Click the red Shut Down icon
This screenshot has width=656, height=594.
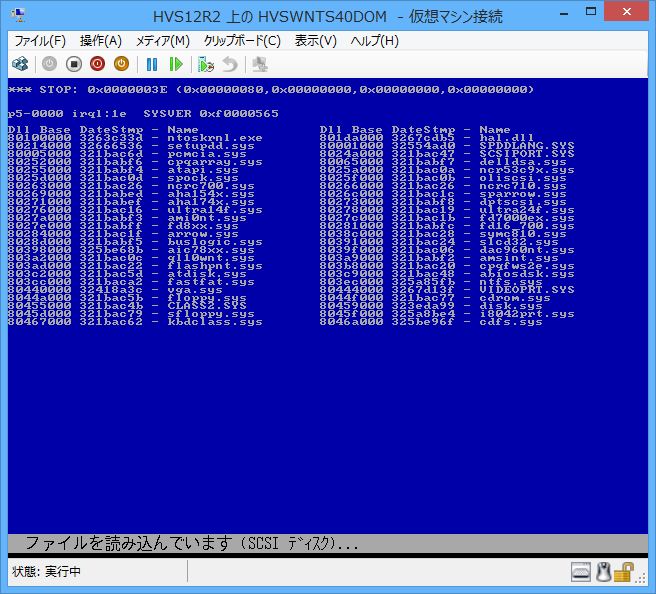point(97,64)
